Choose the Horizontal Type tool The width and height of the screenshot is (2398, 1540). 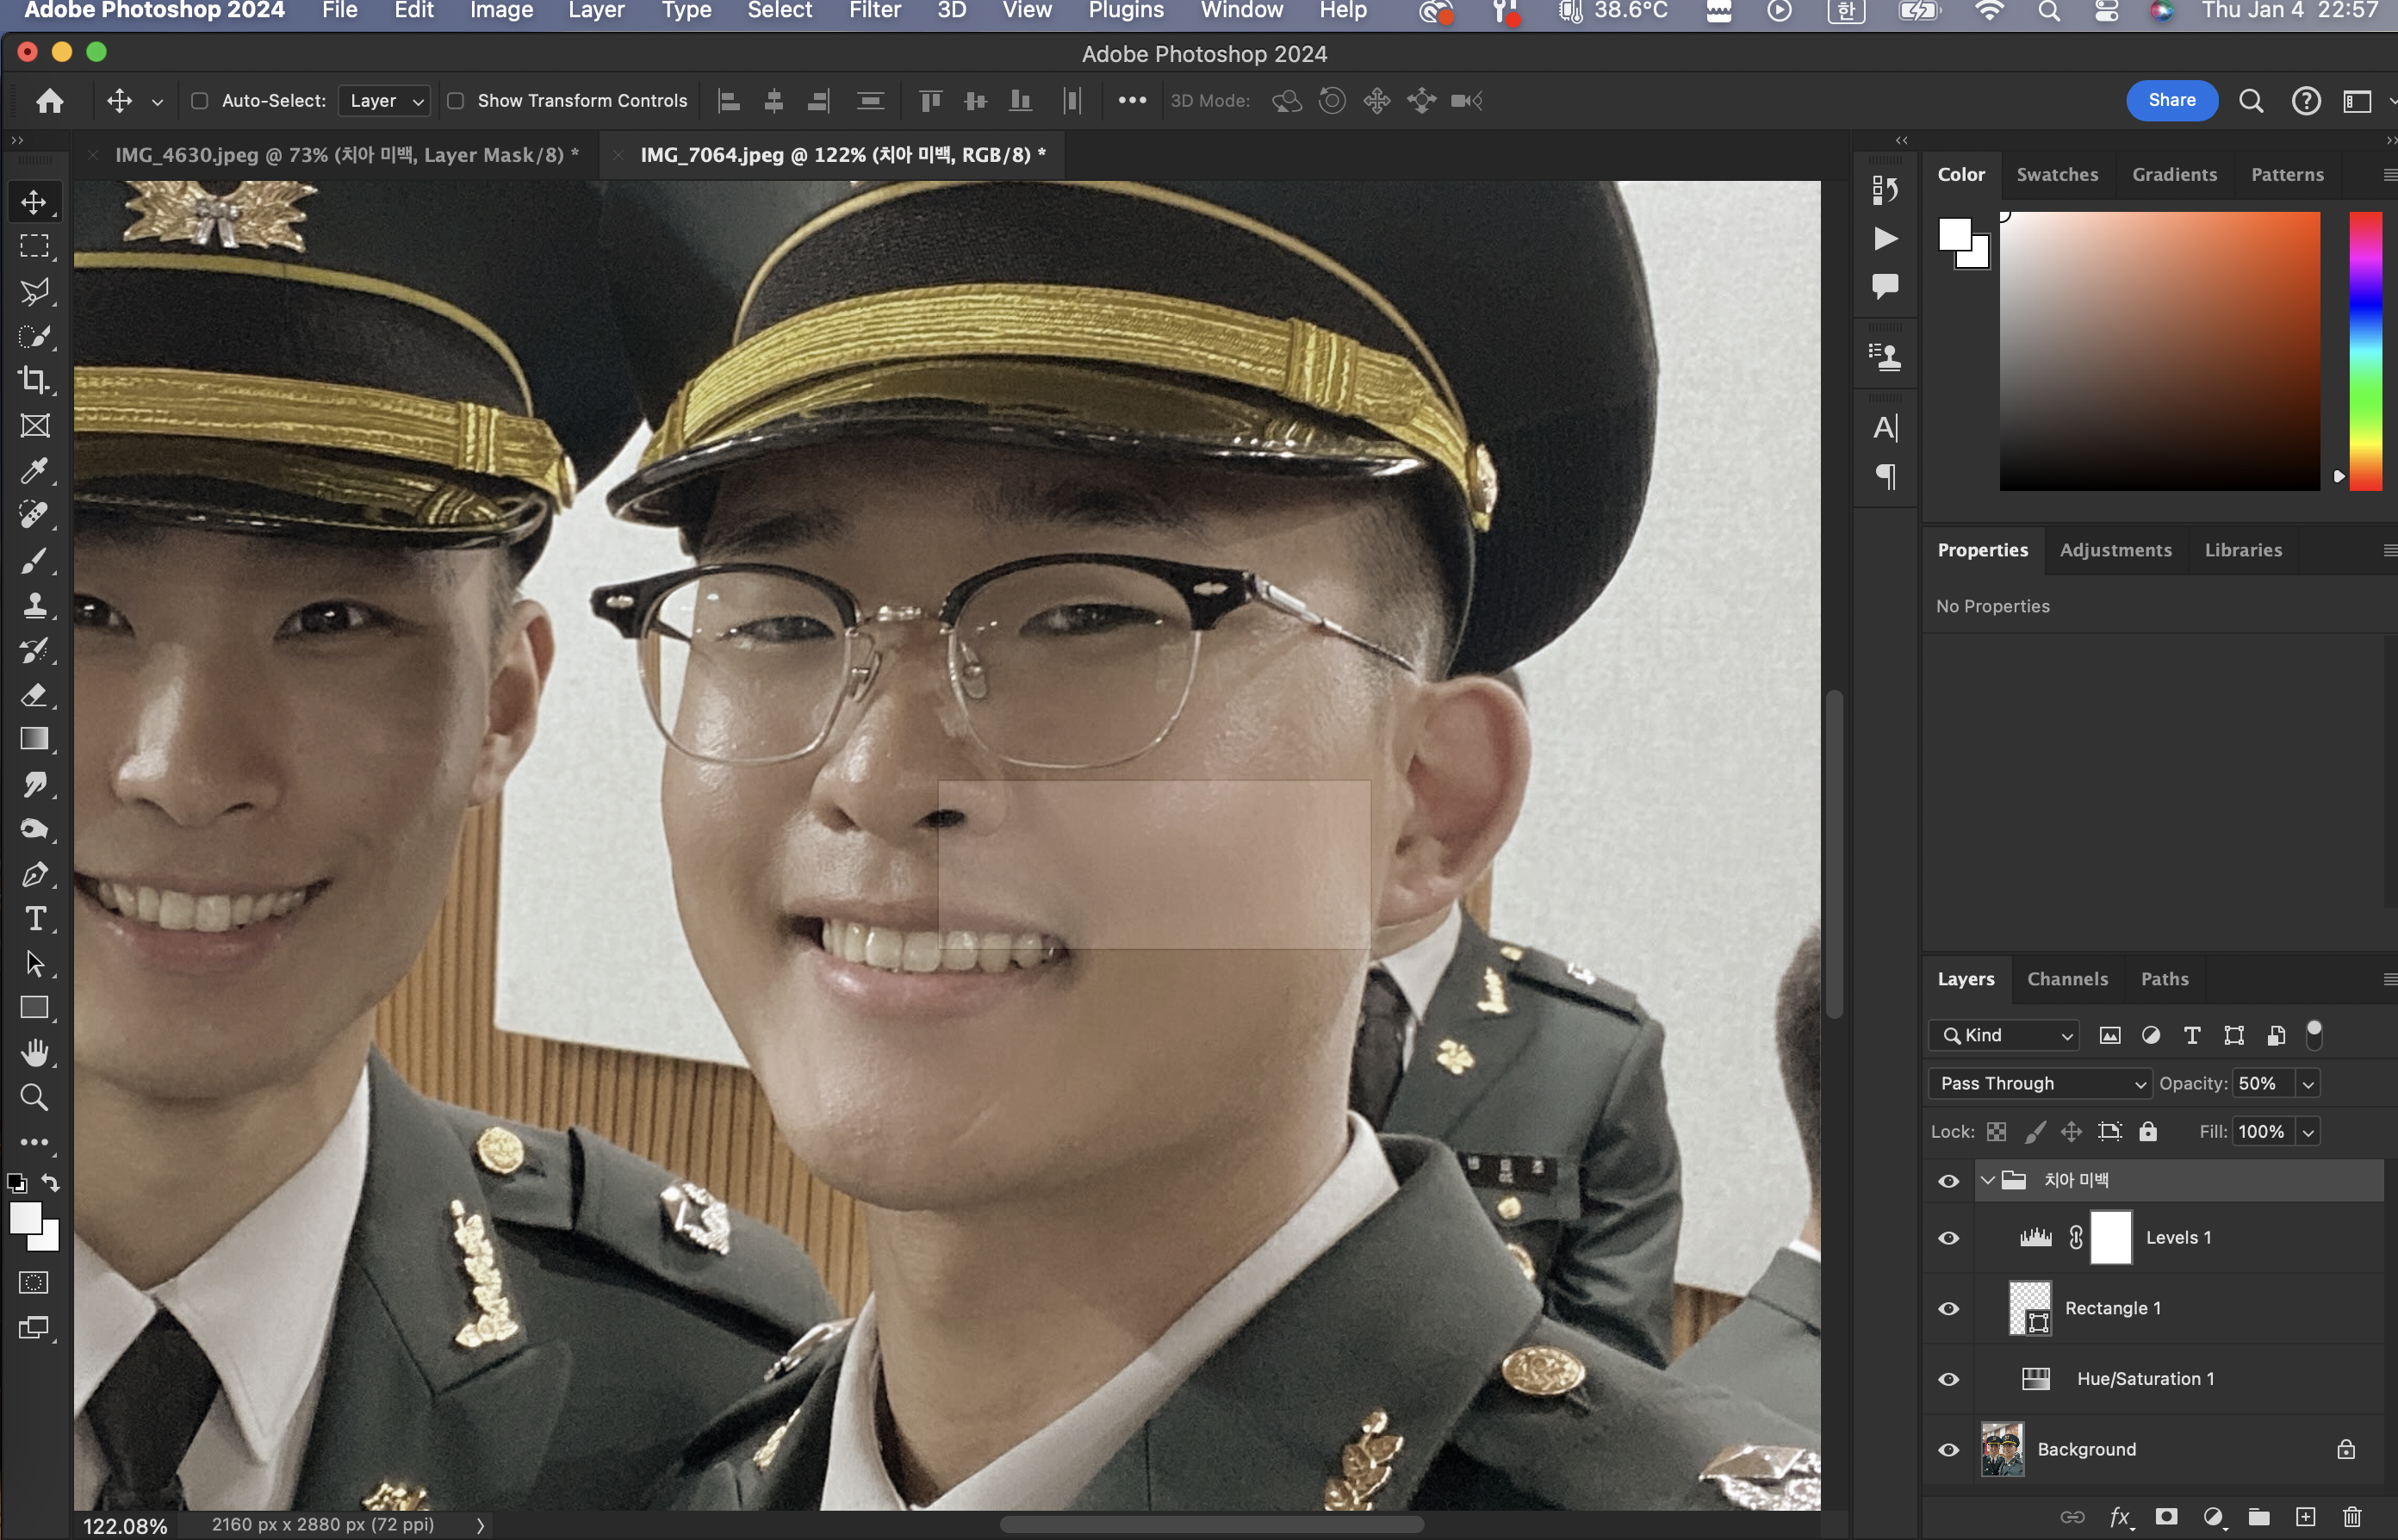coord(34,919)
